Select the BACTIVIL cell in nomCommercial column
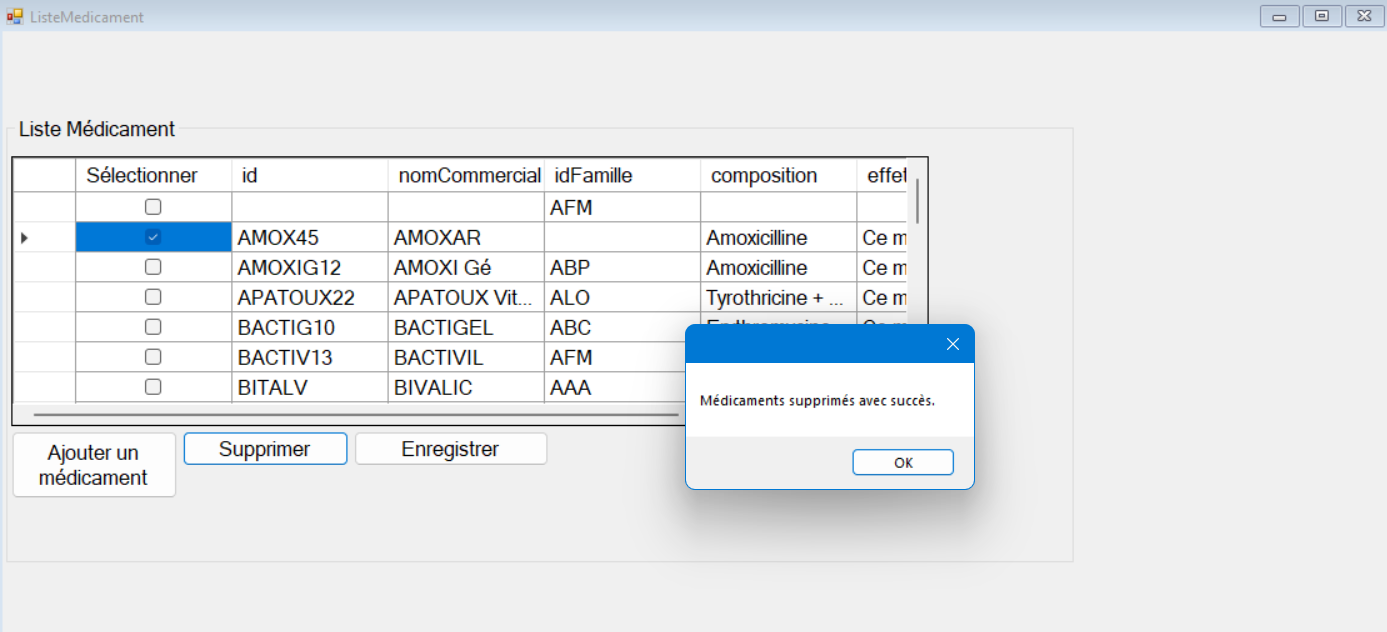 pos(466,357)
